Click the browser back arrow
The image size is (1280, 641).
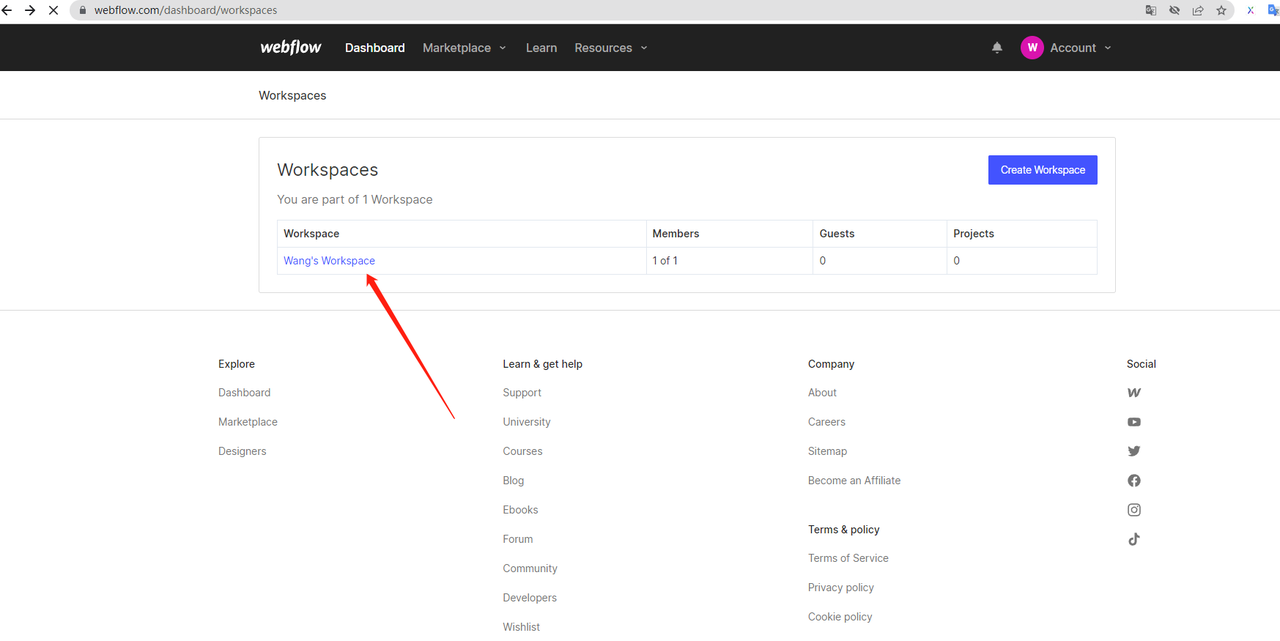pos(8,10)
